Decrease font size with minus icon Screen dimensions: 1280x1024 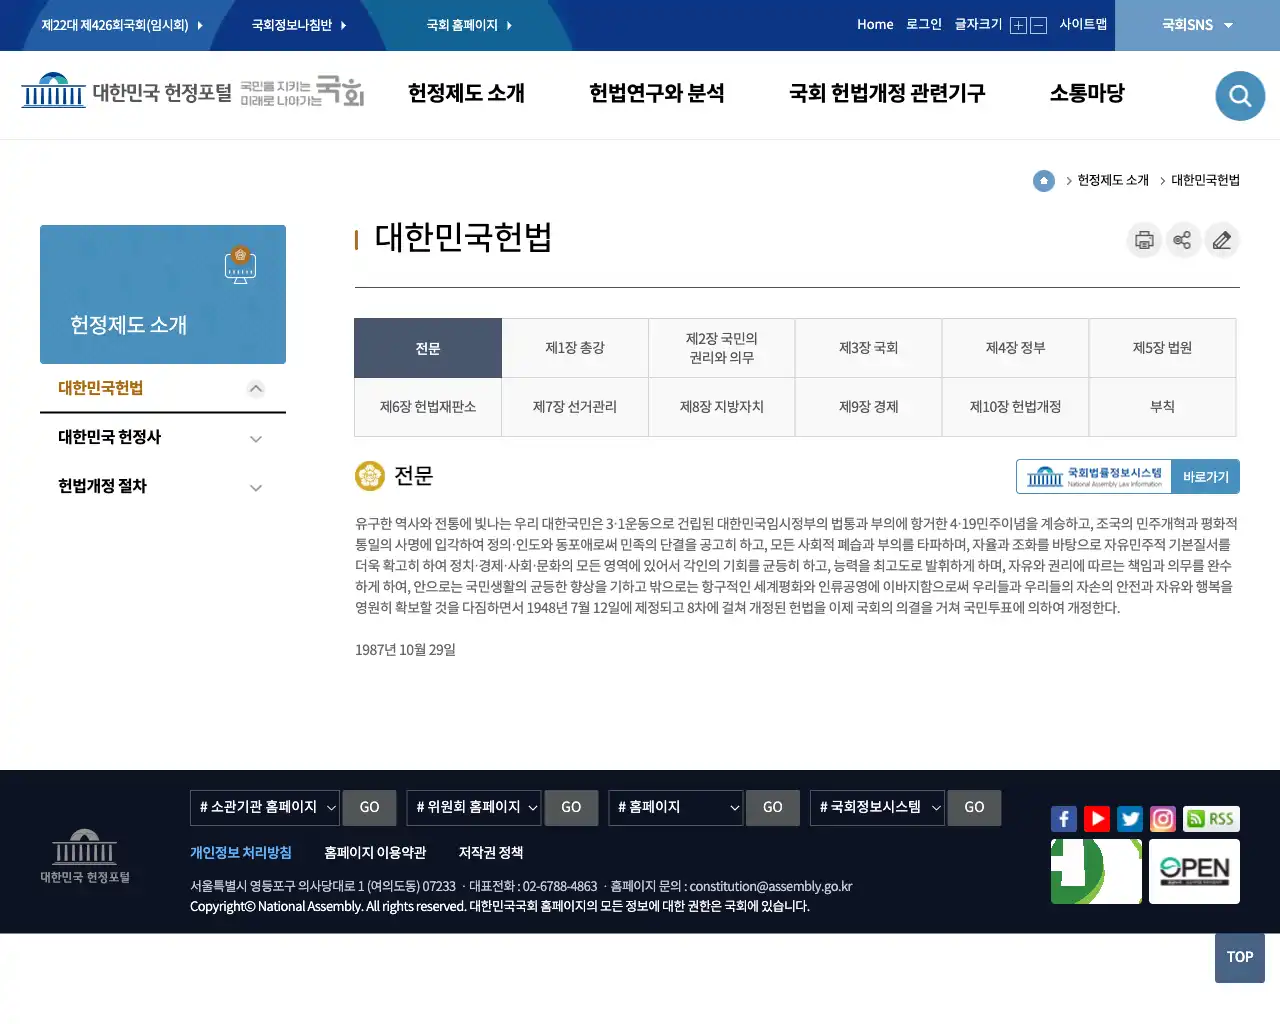tap(1038, 26)
